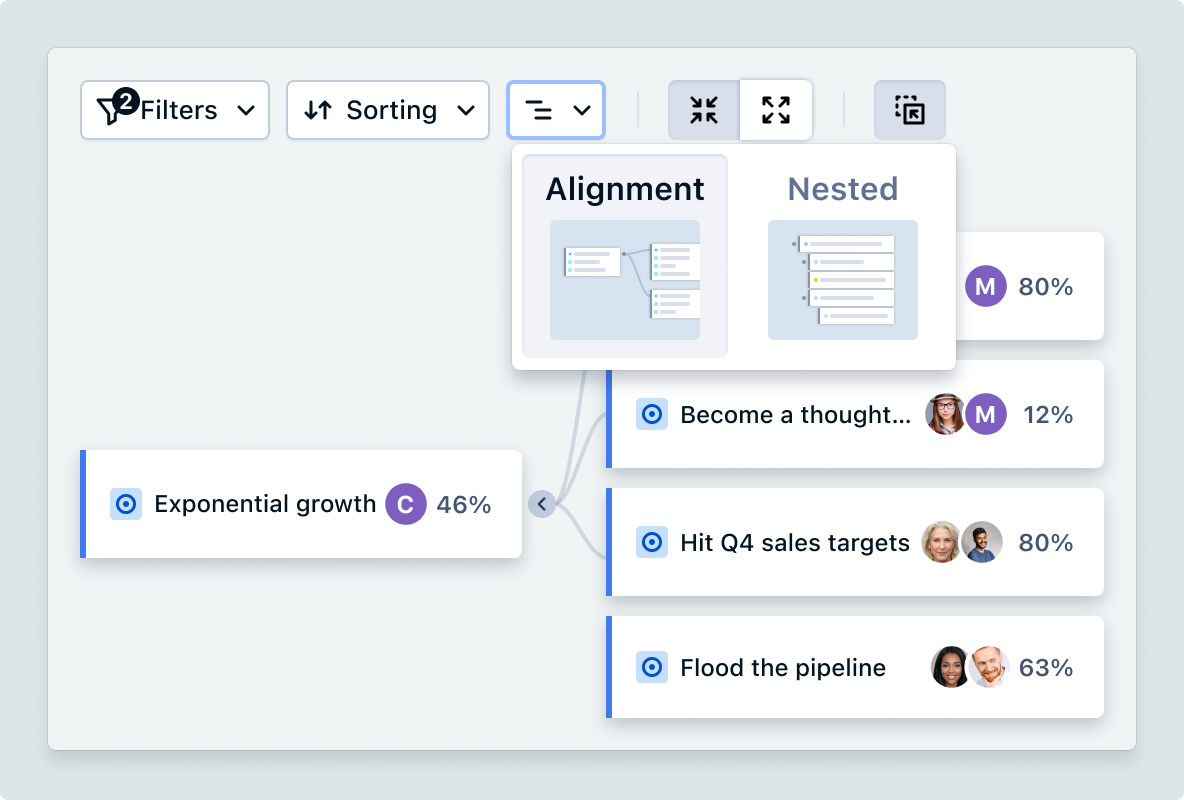1184x800 pixels.
Task: Click the select-area toolbar icon
Action: (x=909, y=110)
